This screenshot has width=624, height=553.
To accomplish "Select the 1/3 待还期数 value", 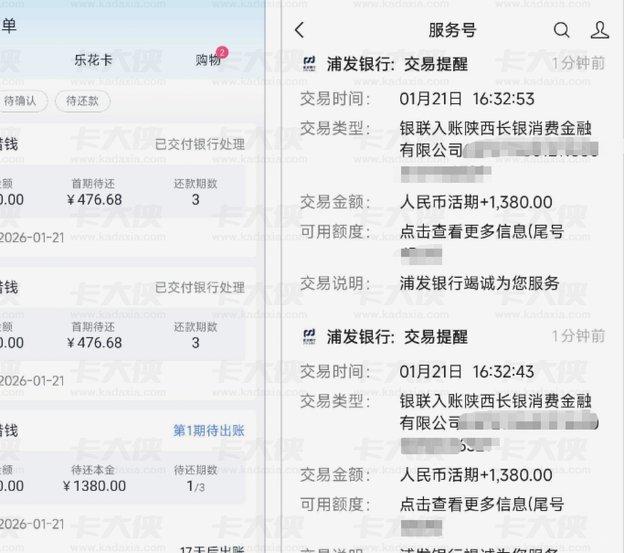I will [196, 486].
